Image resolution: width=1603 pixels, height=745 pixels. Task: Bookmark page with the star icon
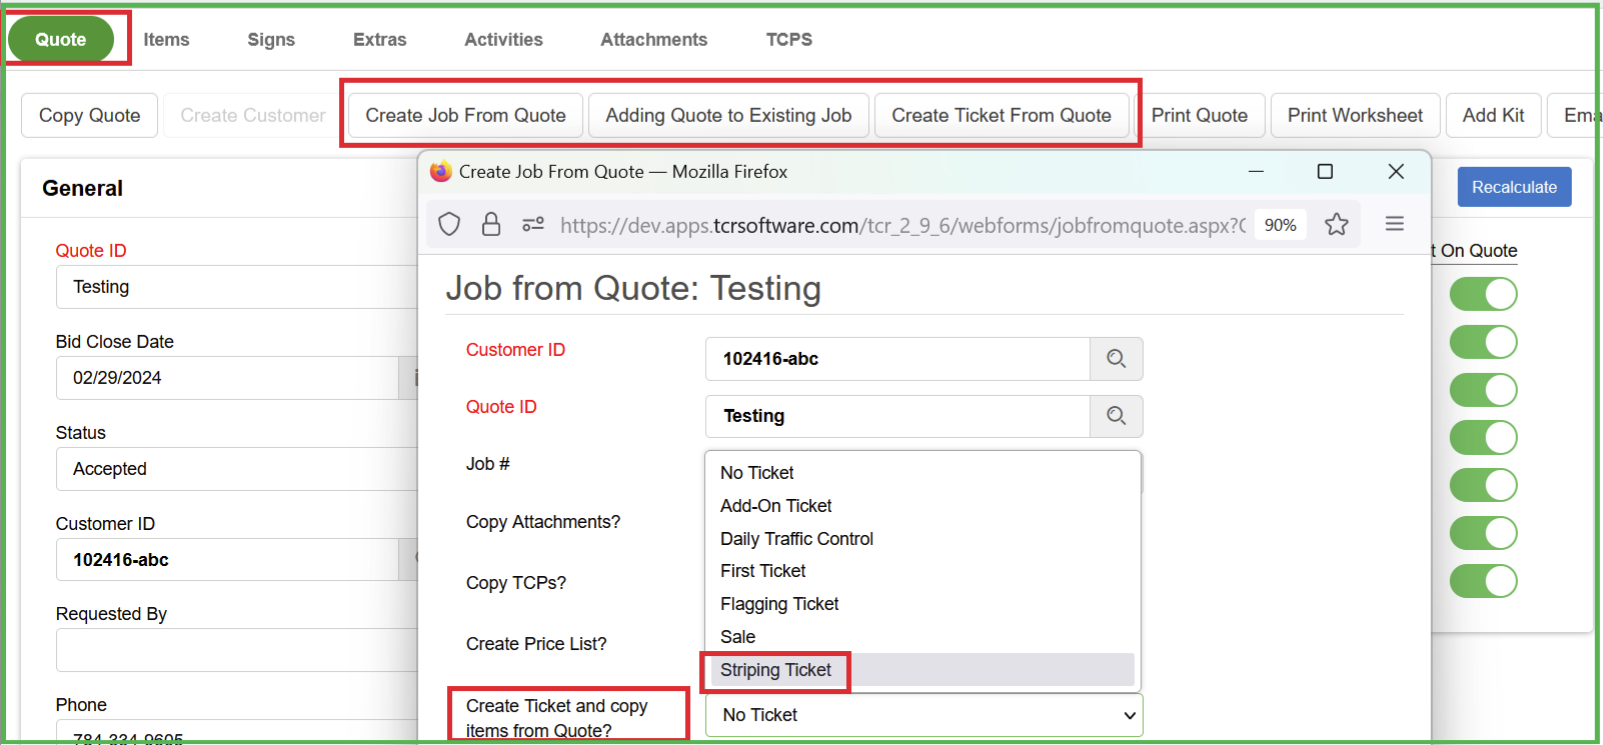click(1336, 225)
